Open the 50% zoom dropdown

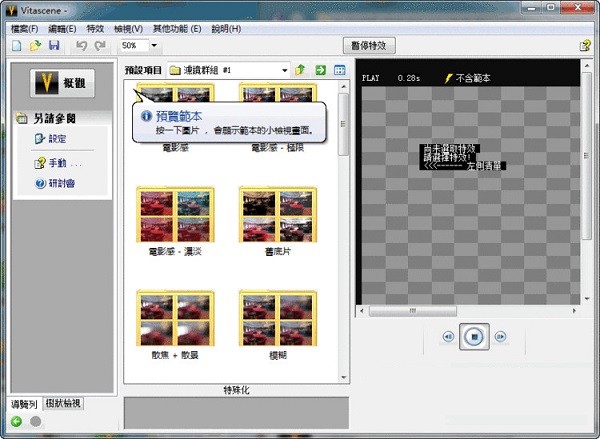pyautogui.click(x=154, y=46)
